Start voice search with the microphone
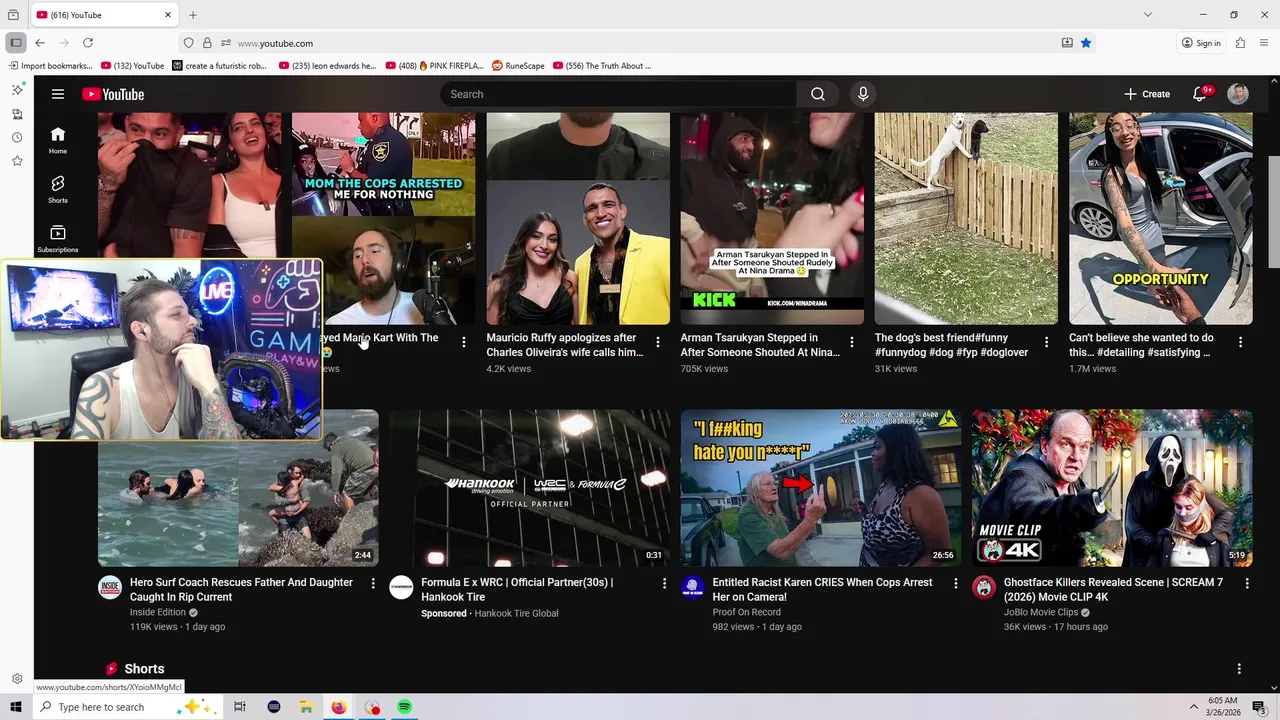Image resolution: width=1280 pixels, height=720 pixels. 863,94
